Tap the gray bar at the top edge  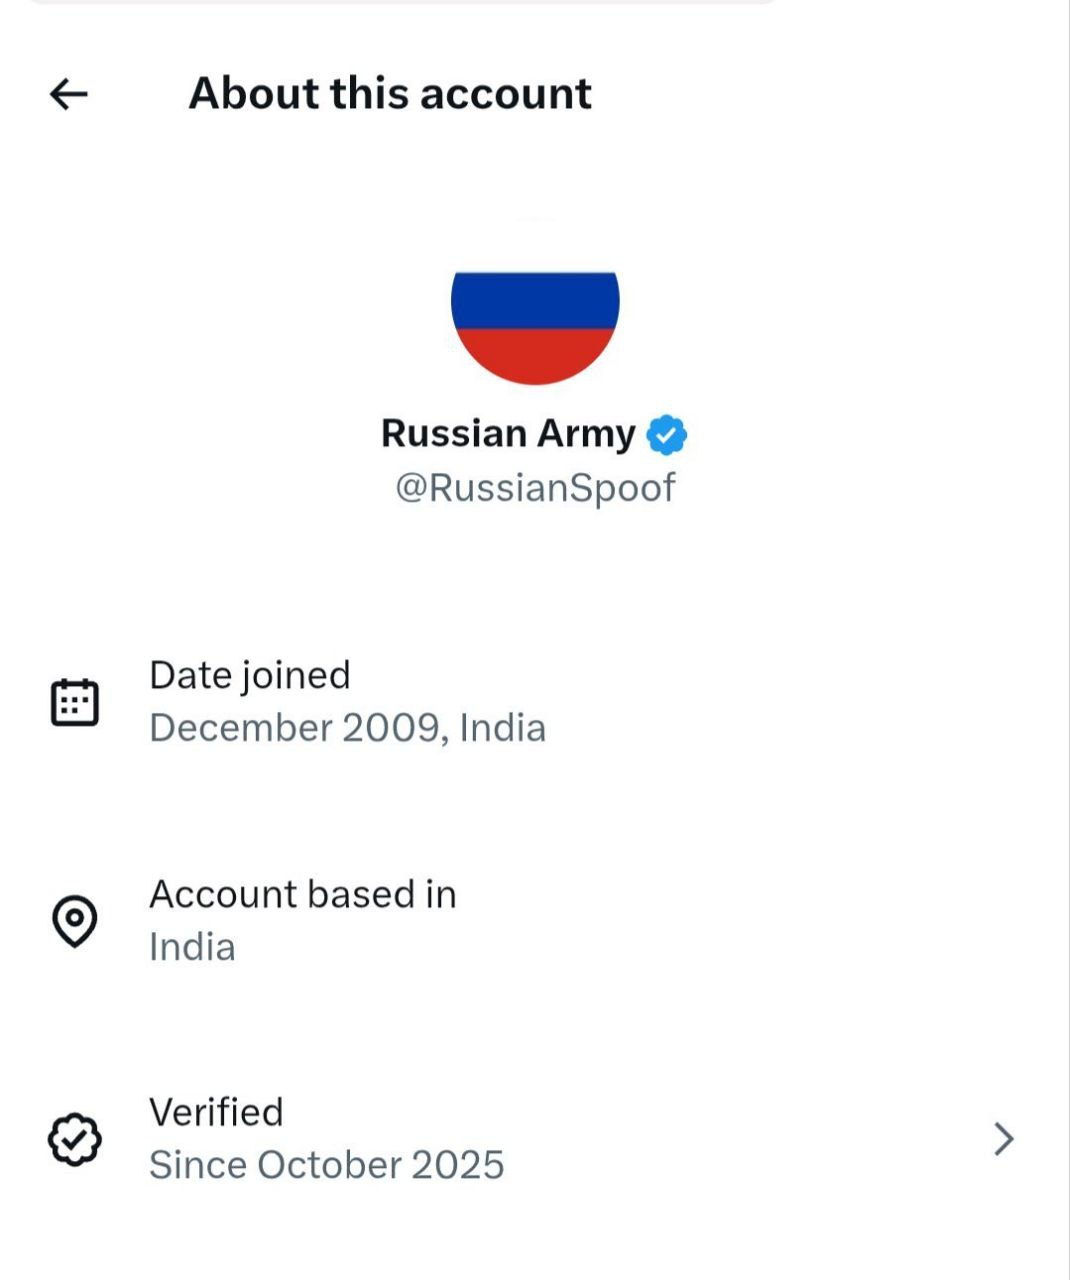(x=400, y=2)
